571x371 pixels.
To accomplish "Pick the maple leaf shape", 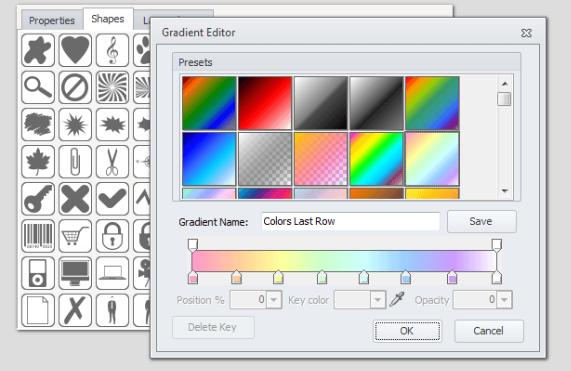I will 38,161.
